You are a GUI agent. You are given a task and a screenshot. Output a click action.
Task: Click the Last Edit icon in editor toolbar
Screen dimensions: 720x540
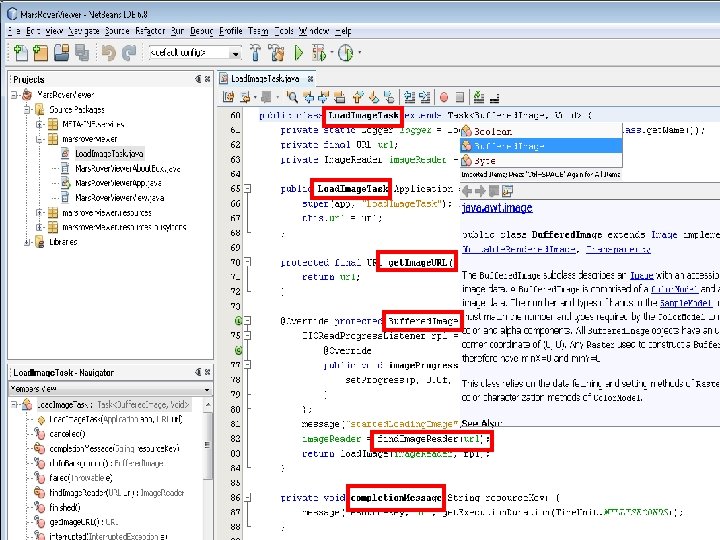228,97
